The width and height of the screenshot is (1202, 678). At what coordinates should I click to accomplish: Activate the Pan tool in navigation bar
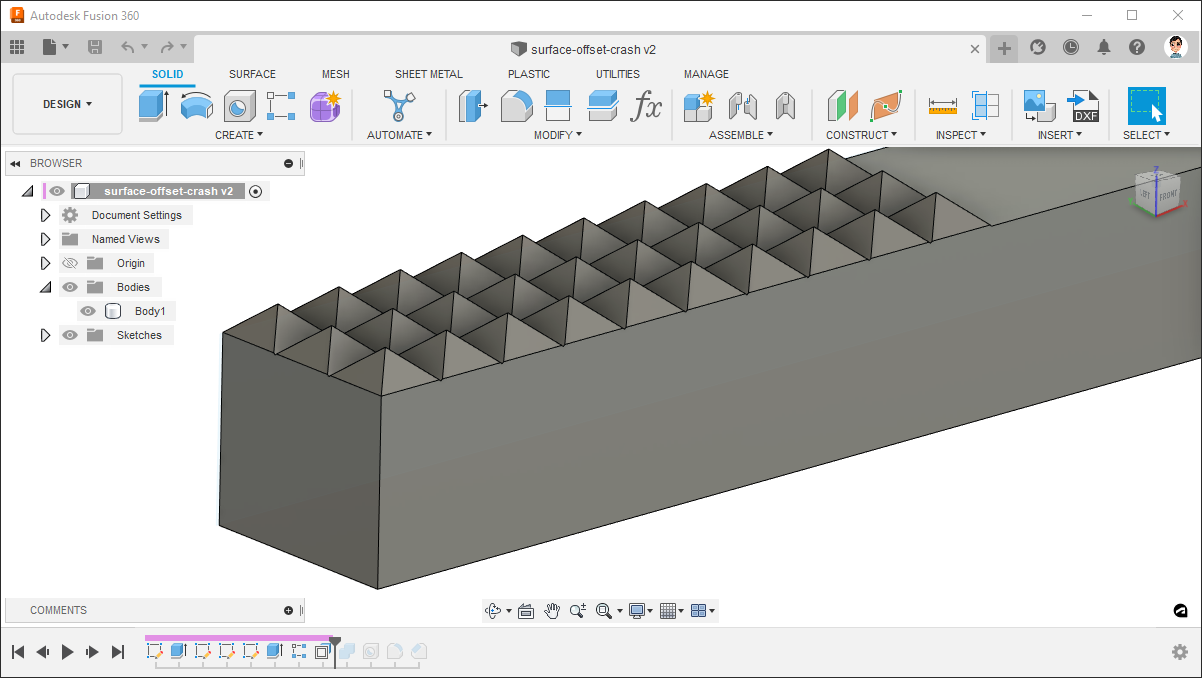click(x=552, y=610)
